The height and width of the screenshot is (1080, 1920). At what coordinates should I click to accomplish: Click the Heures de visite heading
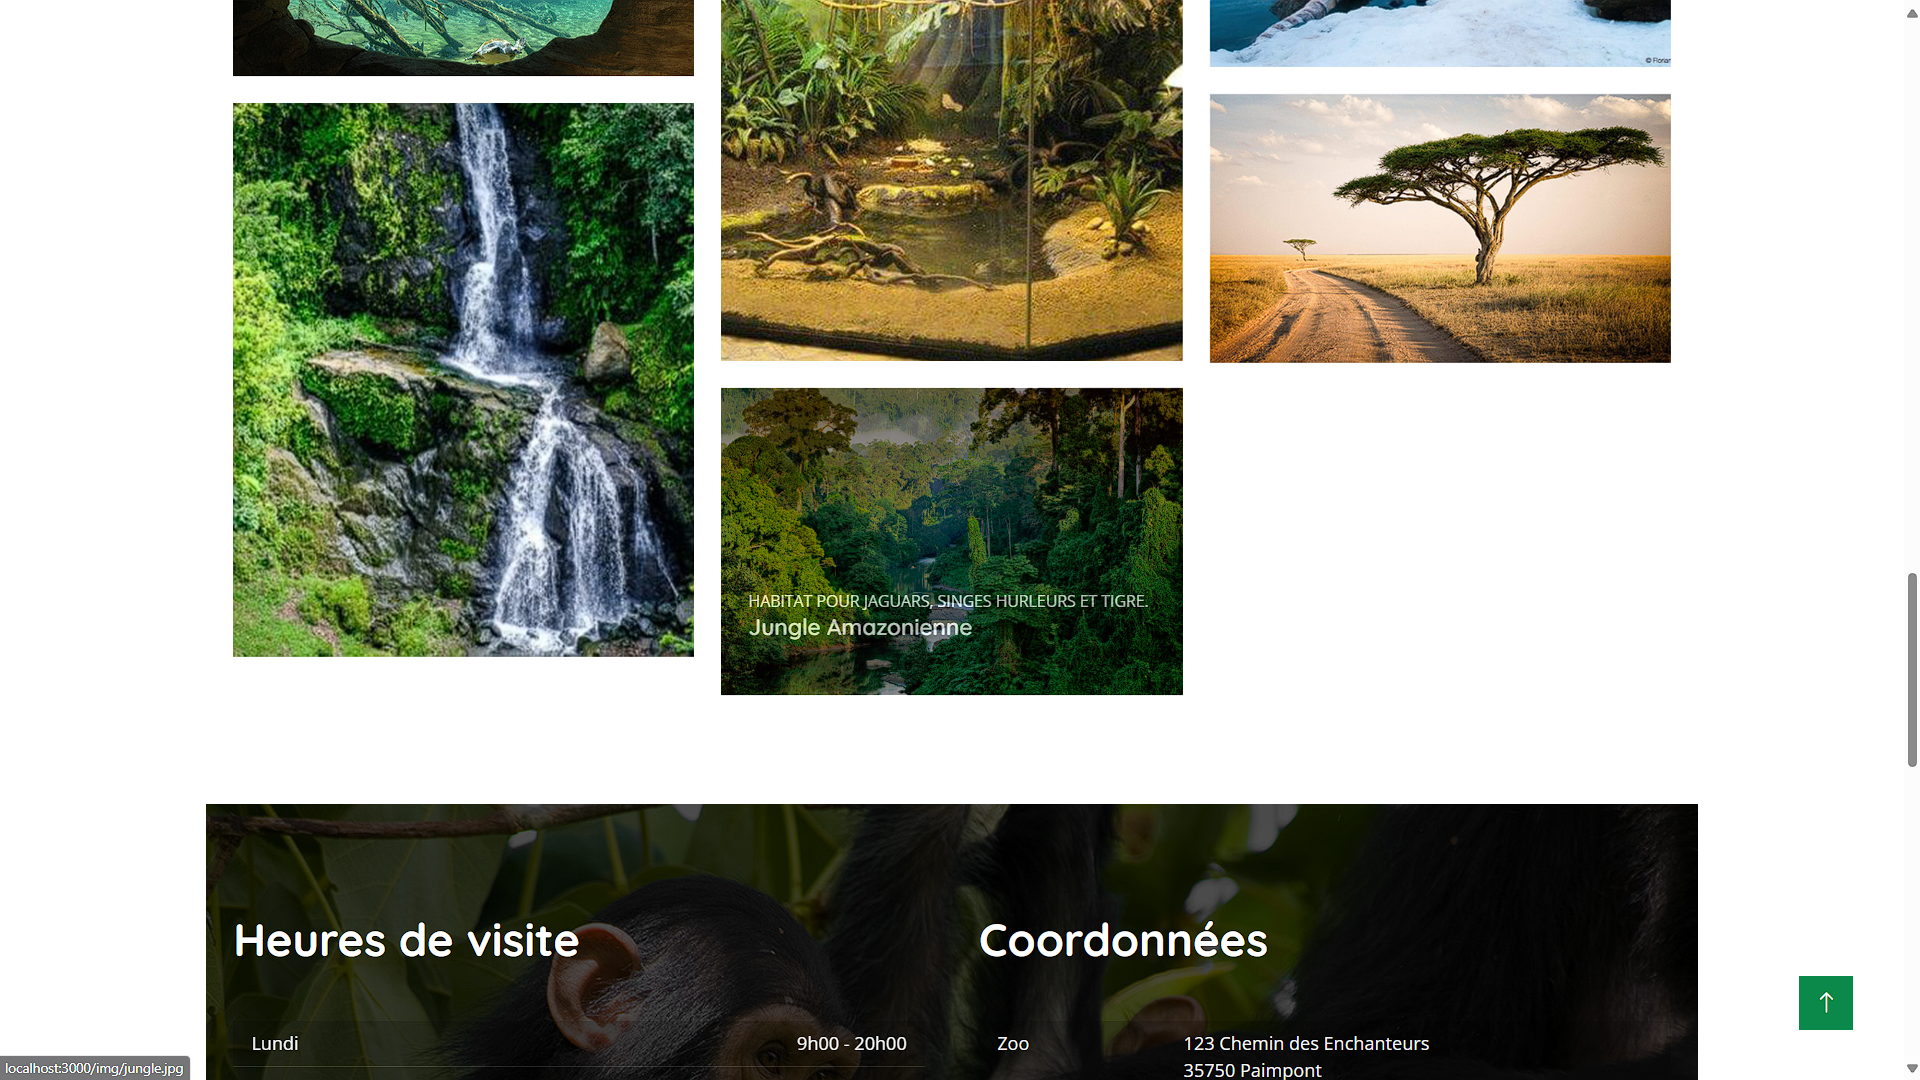(x=406, y=940)
